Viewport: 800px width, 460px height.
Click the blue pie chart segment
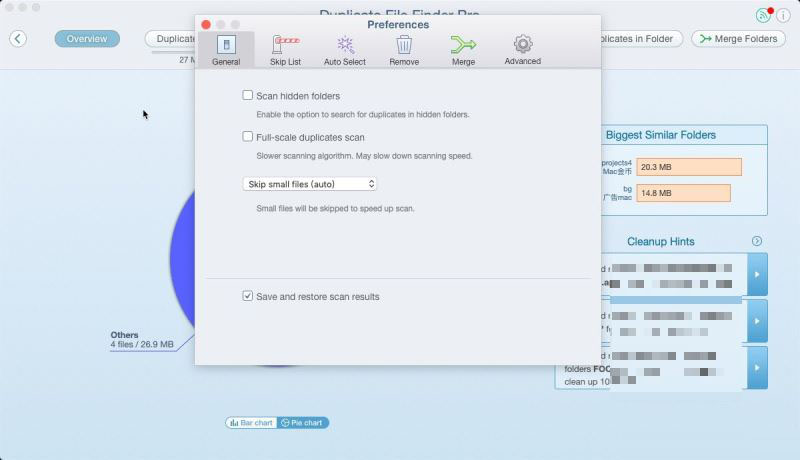point(183,260)
